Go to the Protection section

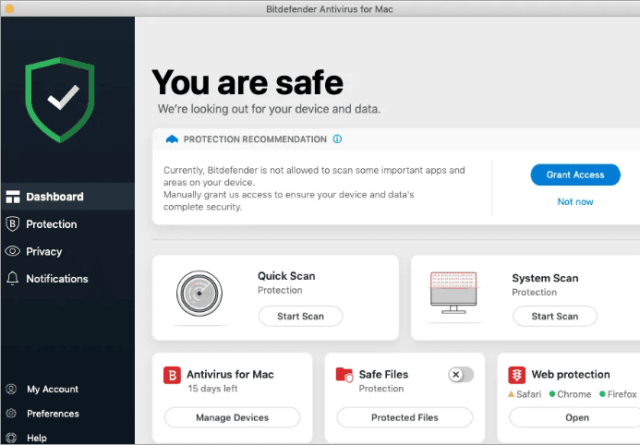68,224
